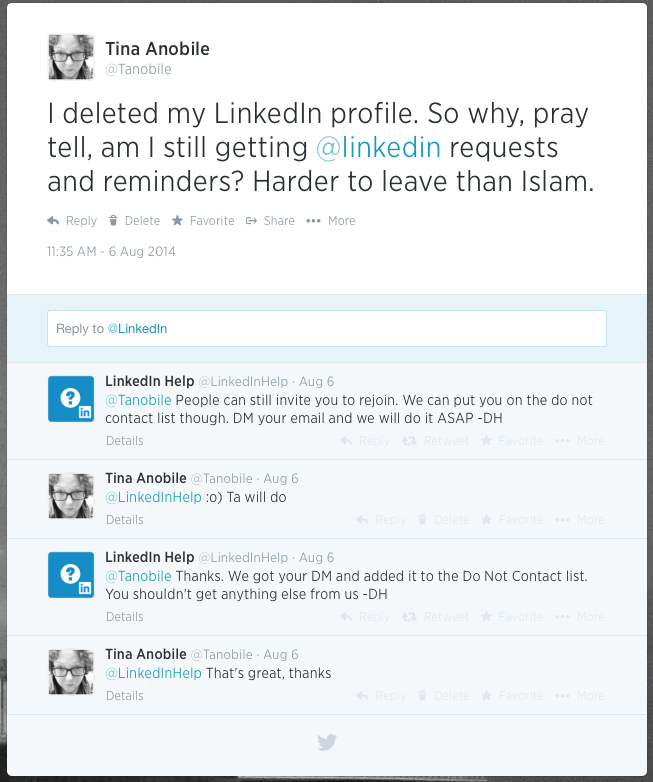Expand Details under ':o) Ta will do' reply
The height and width of the screenshot is (782, 653).
click(125, 520)
